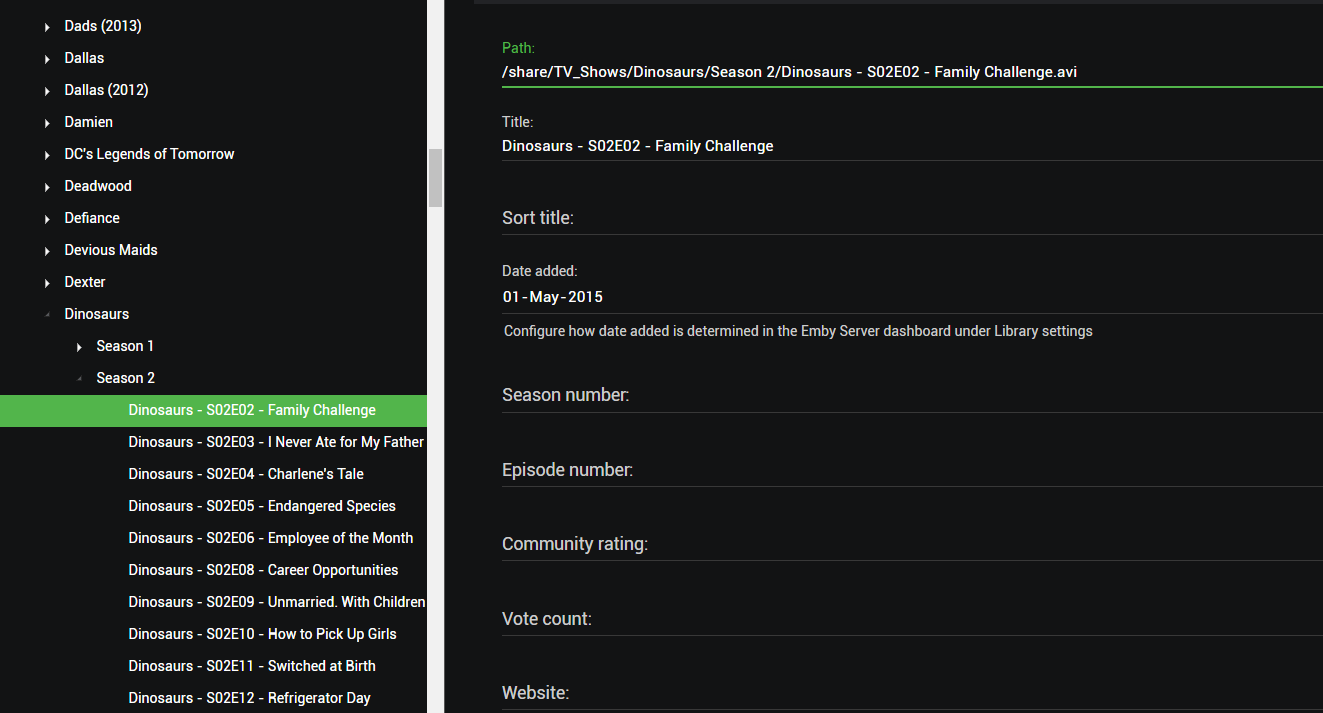Collapse the Dinosaurs series node
Viewport: 1323px width, 713px height.
[x=46, y=313]
